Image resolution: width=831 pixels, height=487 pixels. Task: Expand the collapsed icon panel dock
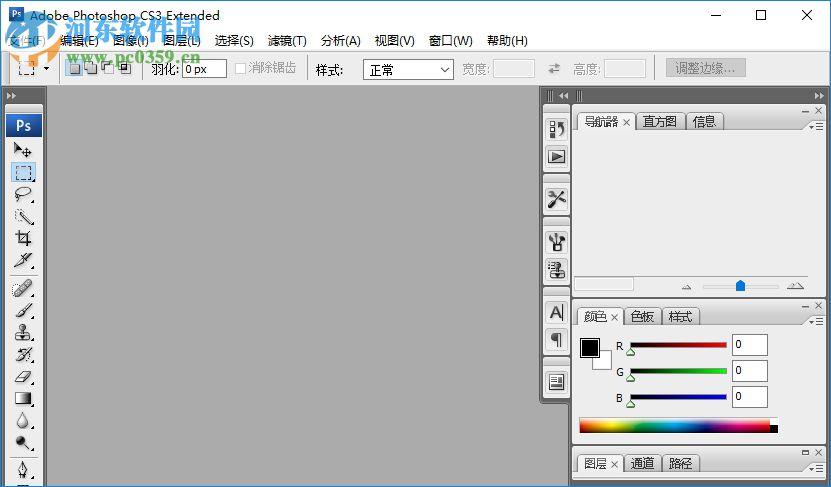tap(563, 96)
